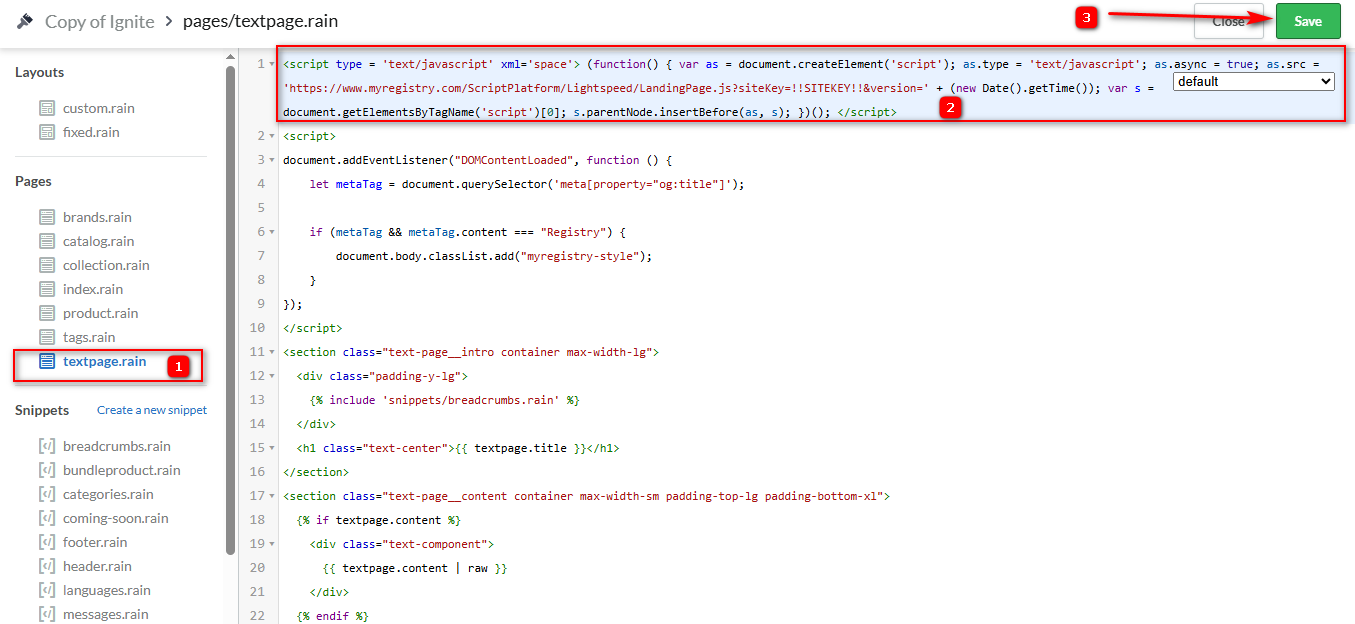Click the categories.rain snippet icon

(x=47, y=494)
